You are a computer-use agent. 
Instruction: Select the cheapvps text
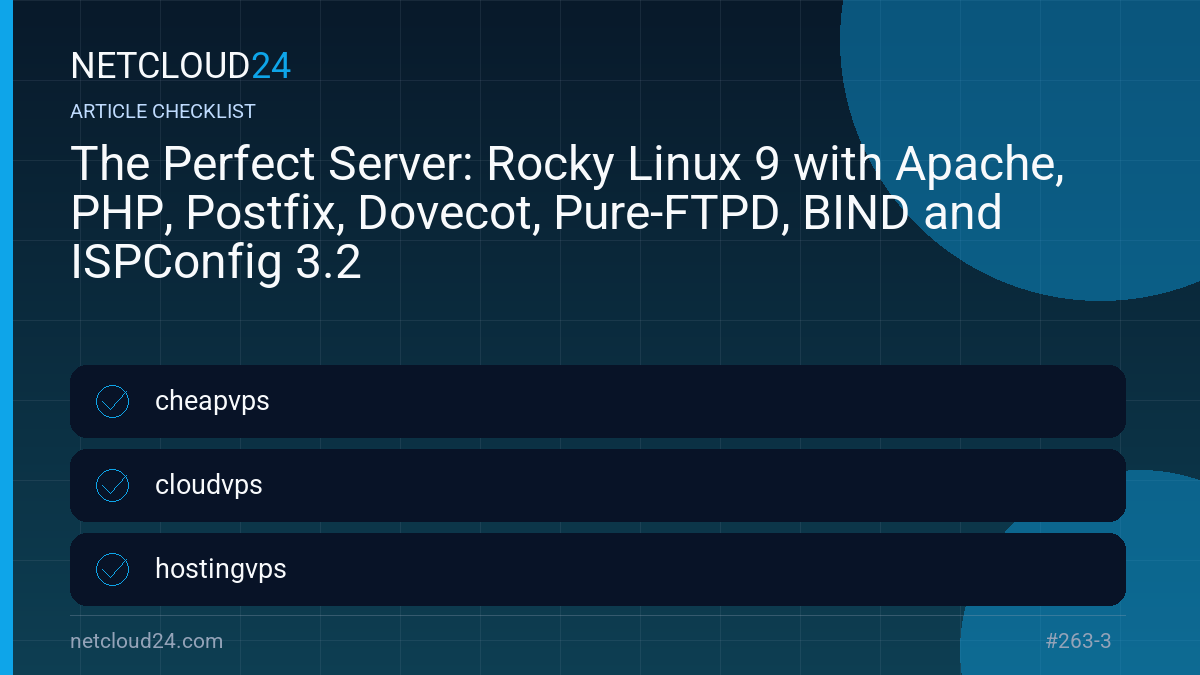click(x=212, y=402)
